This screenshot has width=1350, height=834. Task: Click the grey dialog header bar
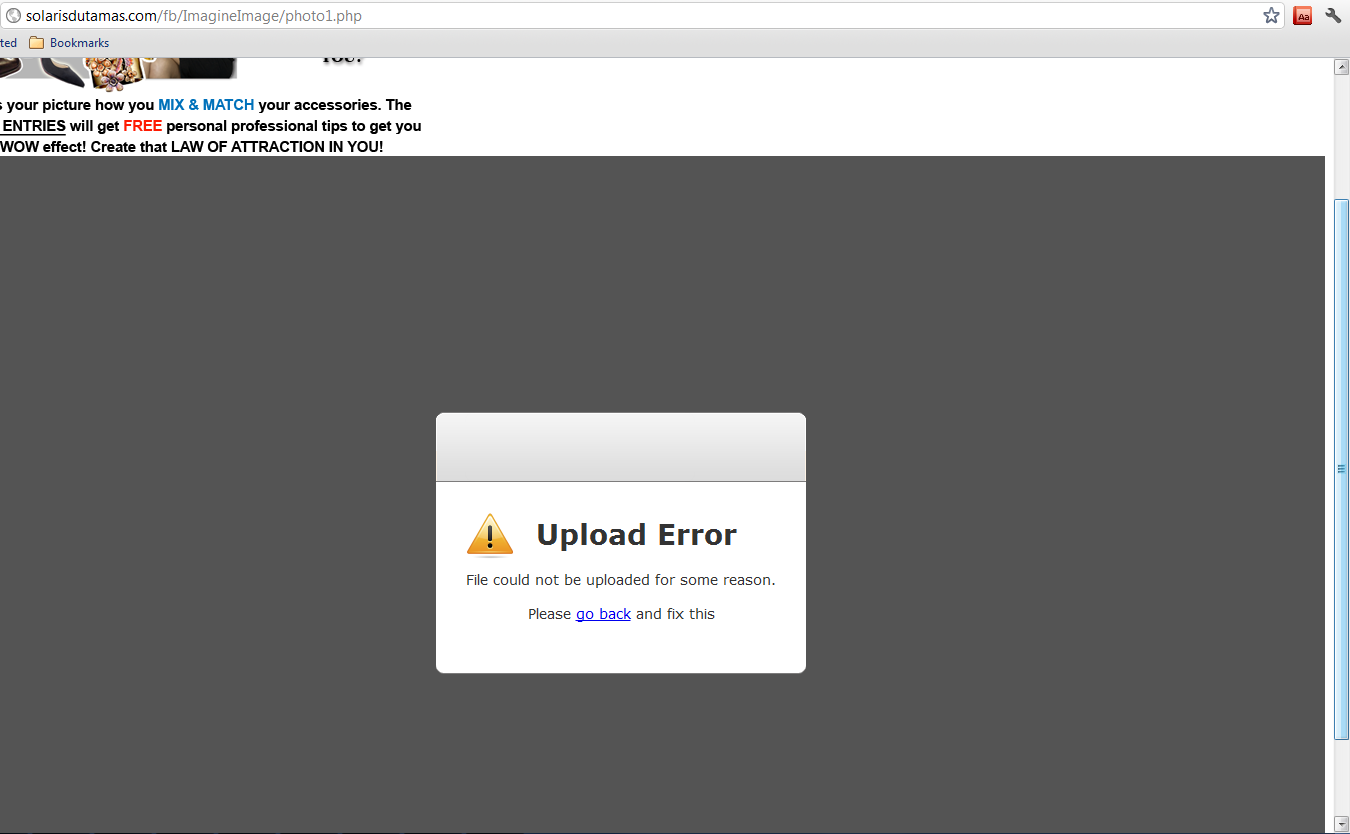620,448
